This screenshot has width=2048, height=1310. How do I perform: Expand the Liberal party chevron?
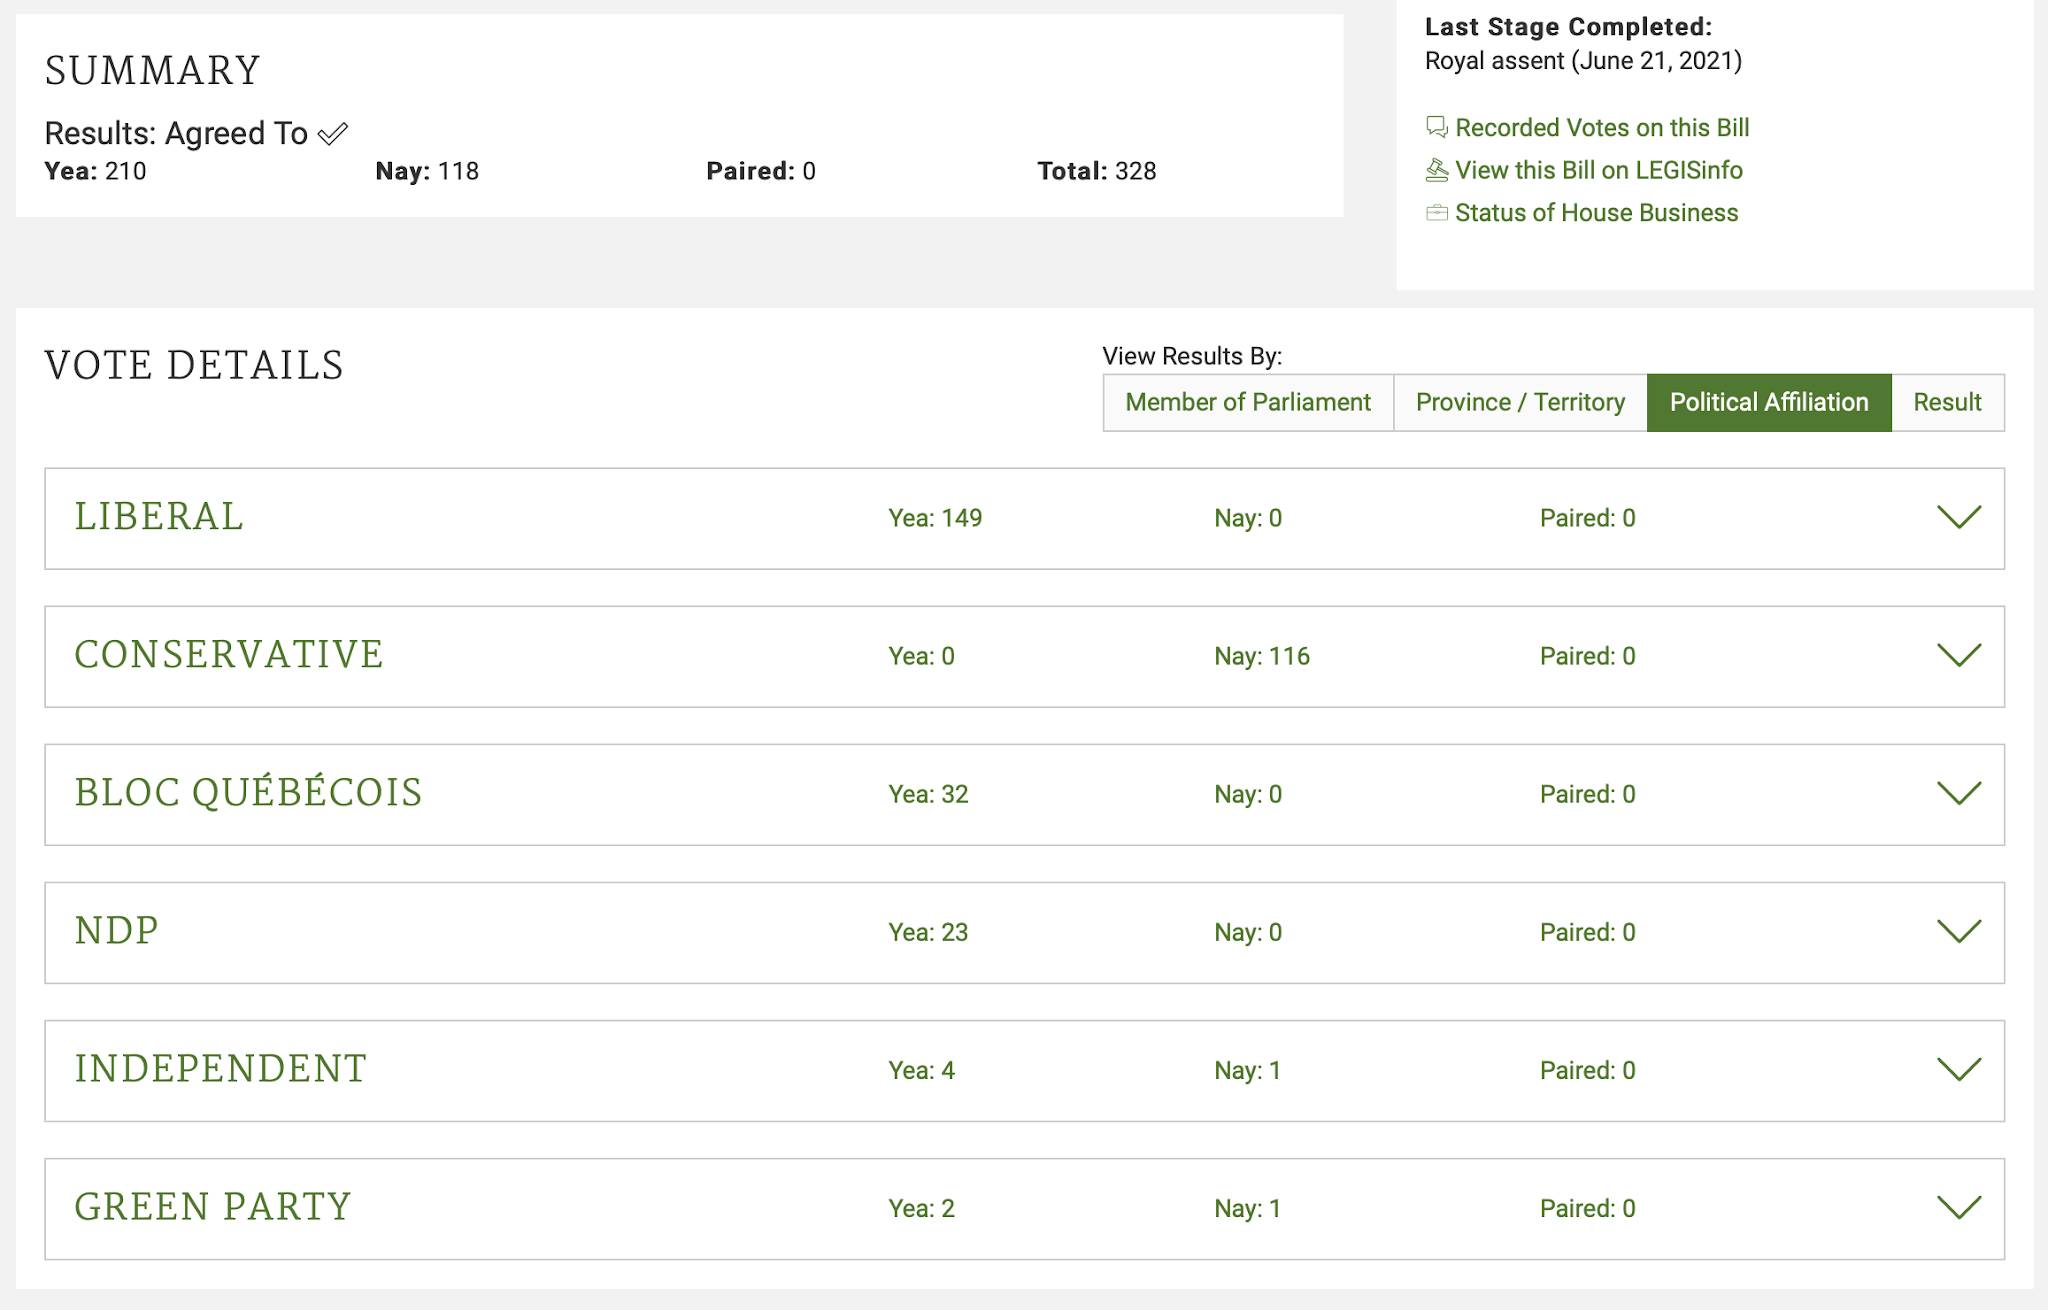coord(1959,517)
